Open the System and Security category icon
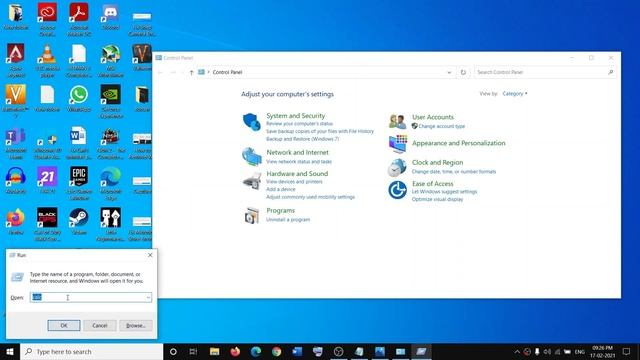Screen dimensions: 640x360 (251, 122)
